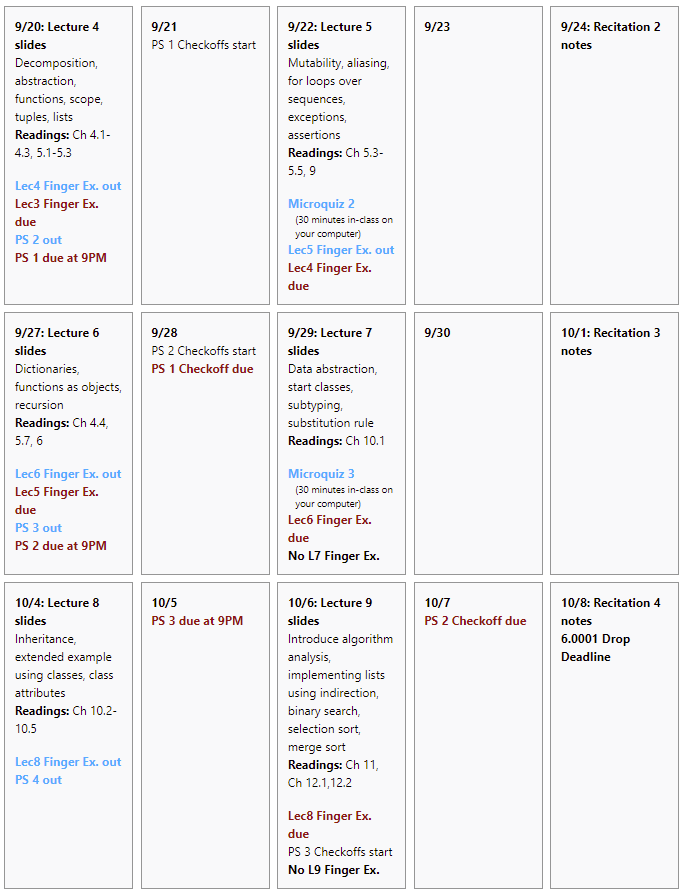
Task: Open 'PS 2 out' link on 9/20
Action: [x=38, y=240]
